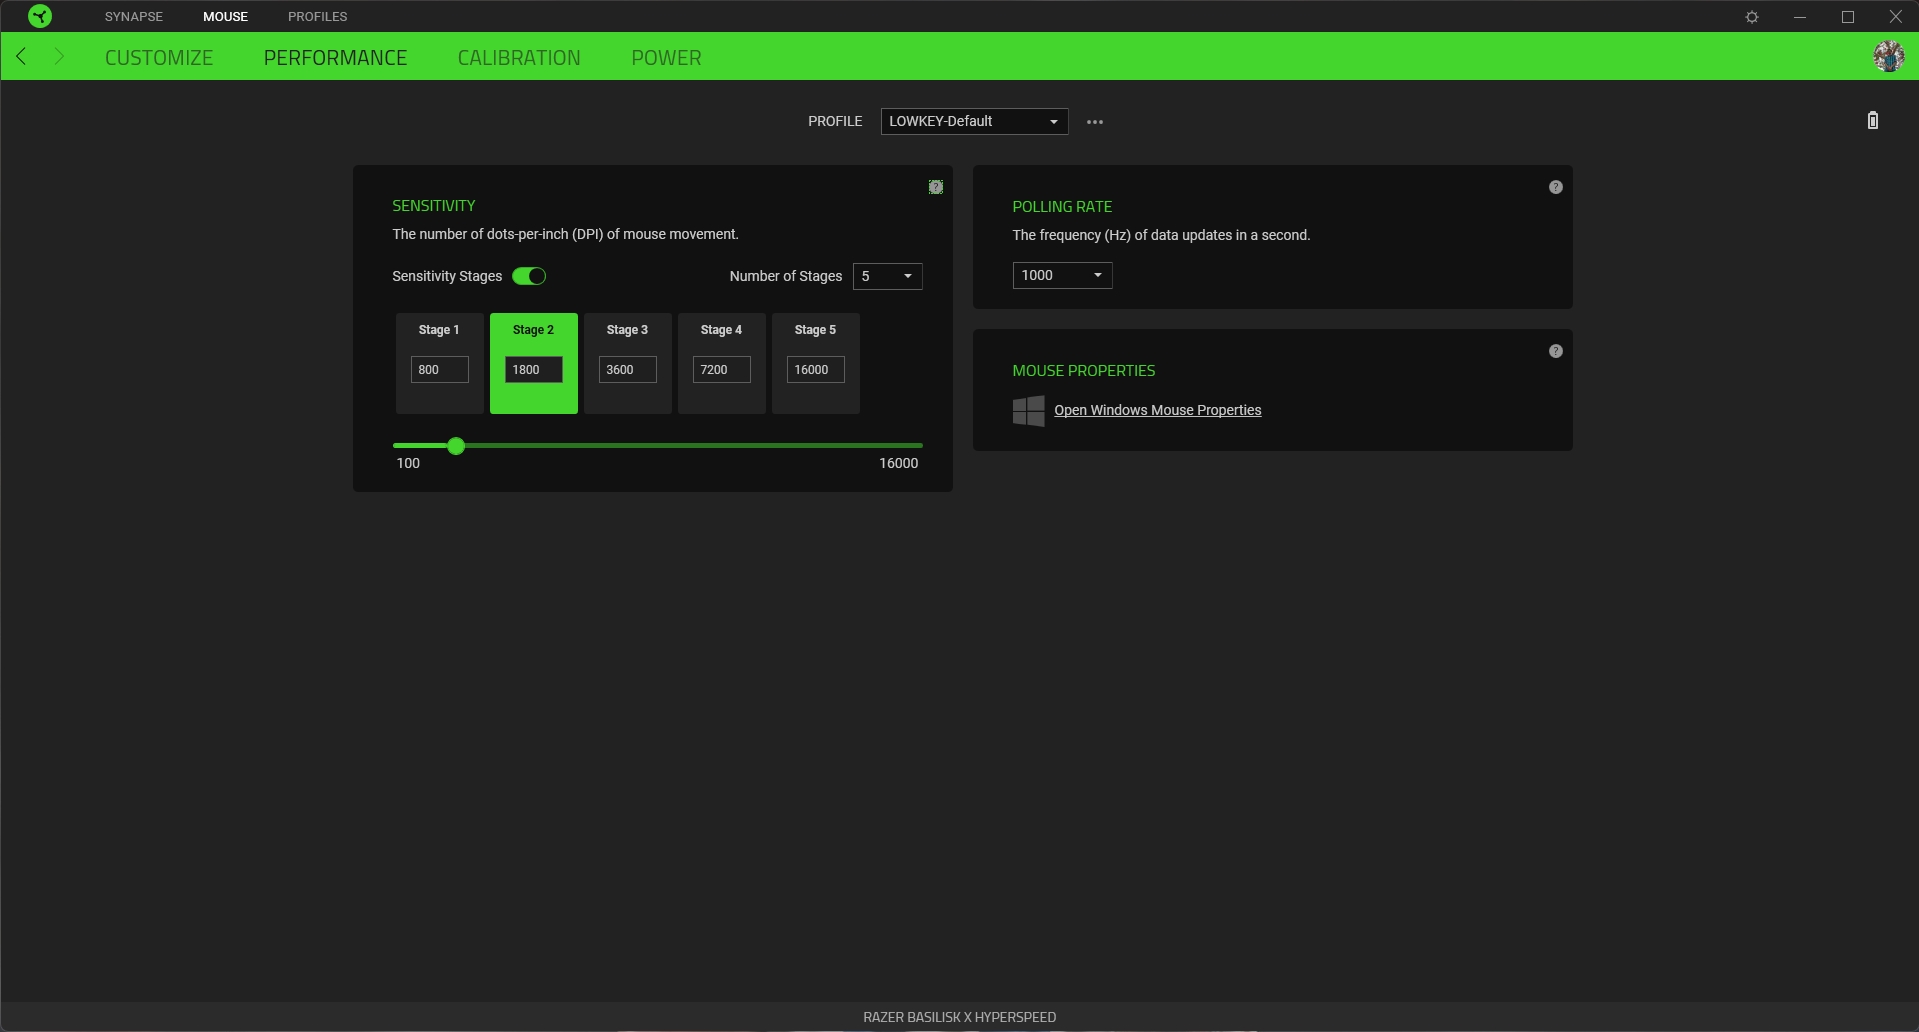Select the Stage 4 card

click(722, 363)
